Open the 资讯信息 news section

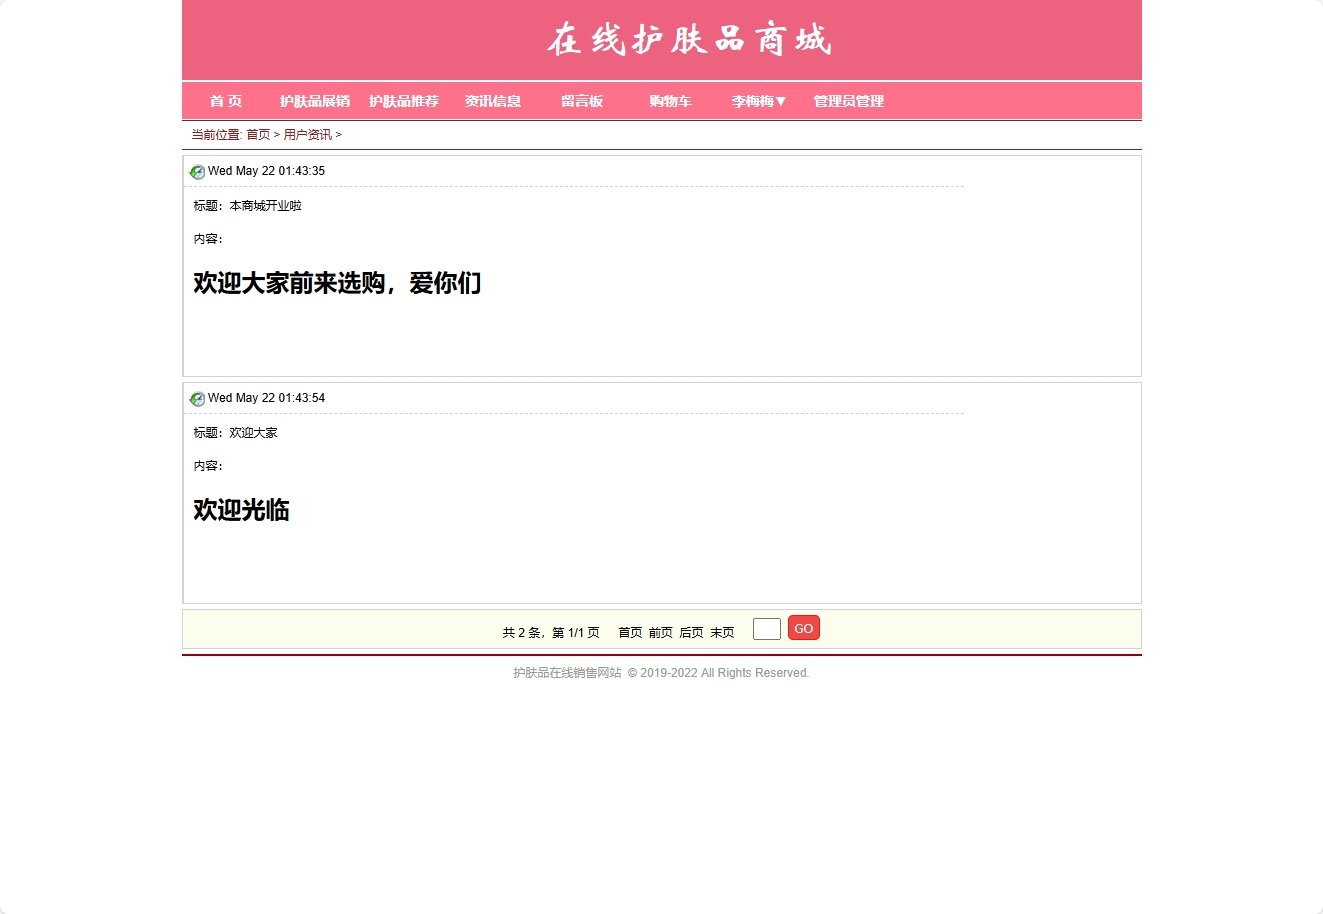tap(492, 101)
